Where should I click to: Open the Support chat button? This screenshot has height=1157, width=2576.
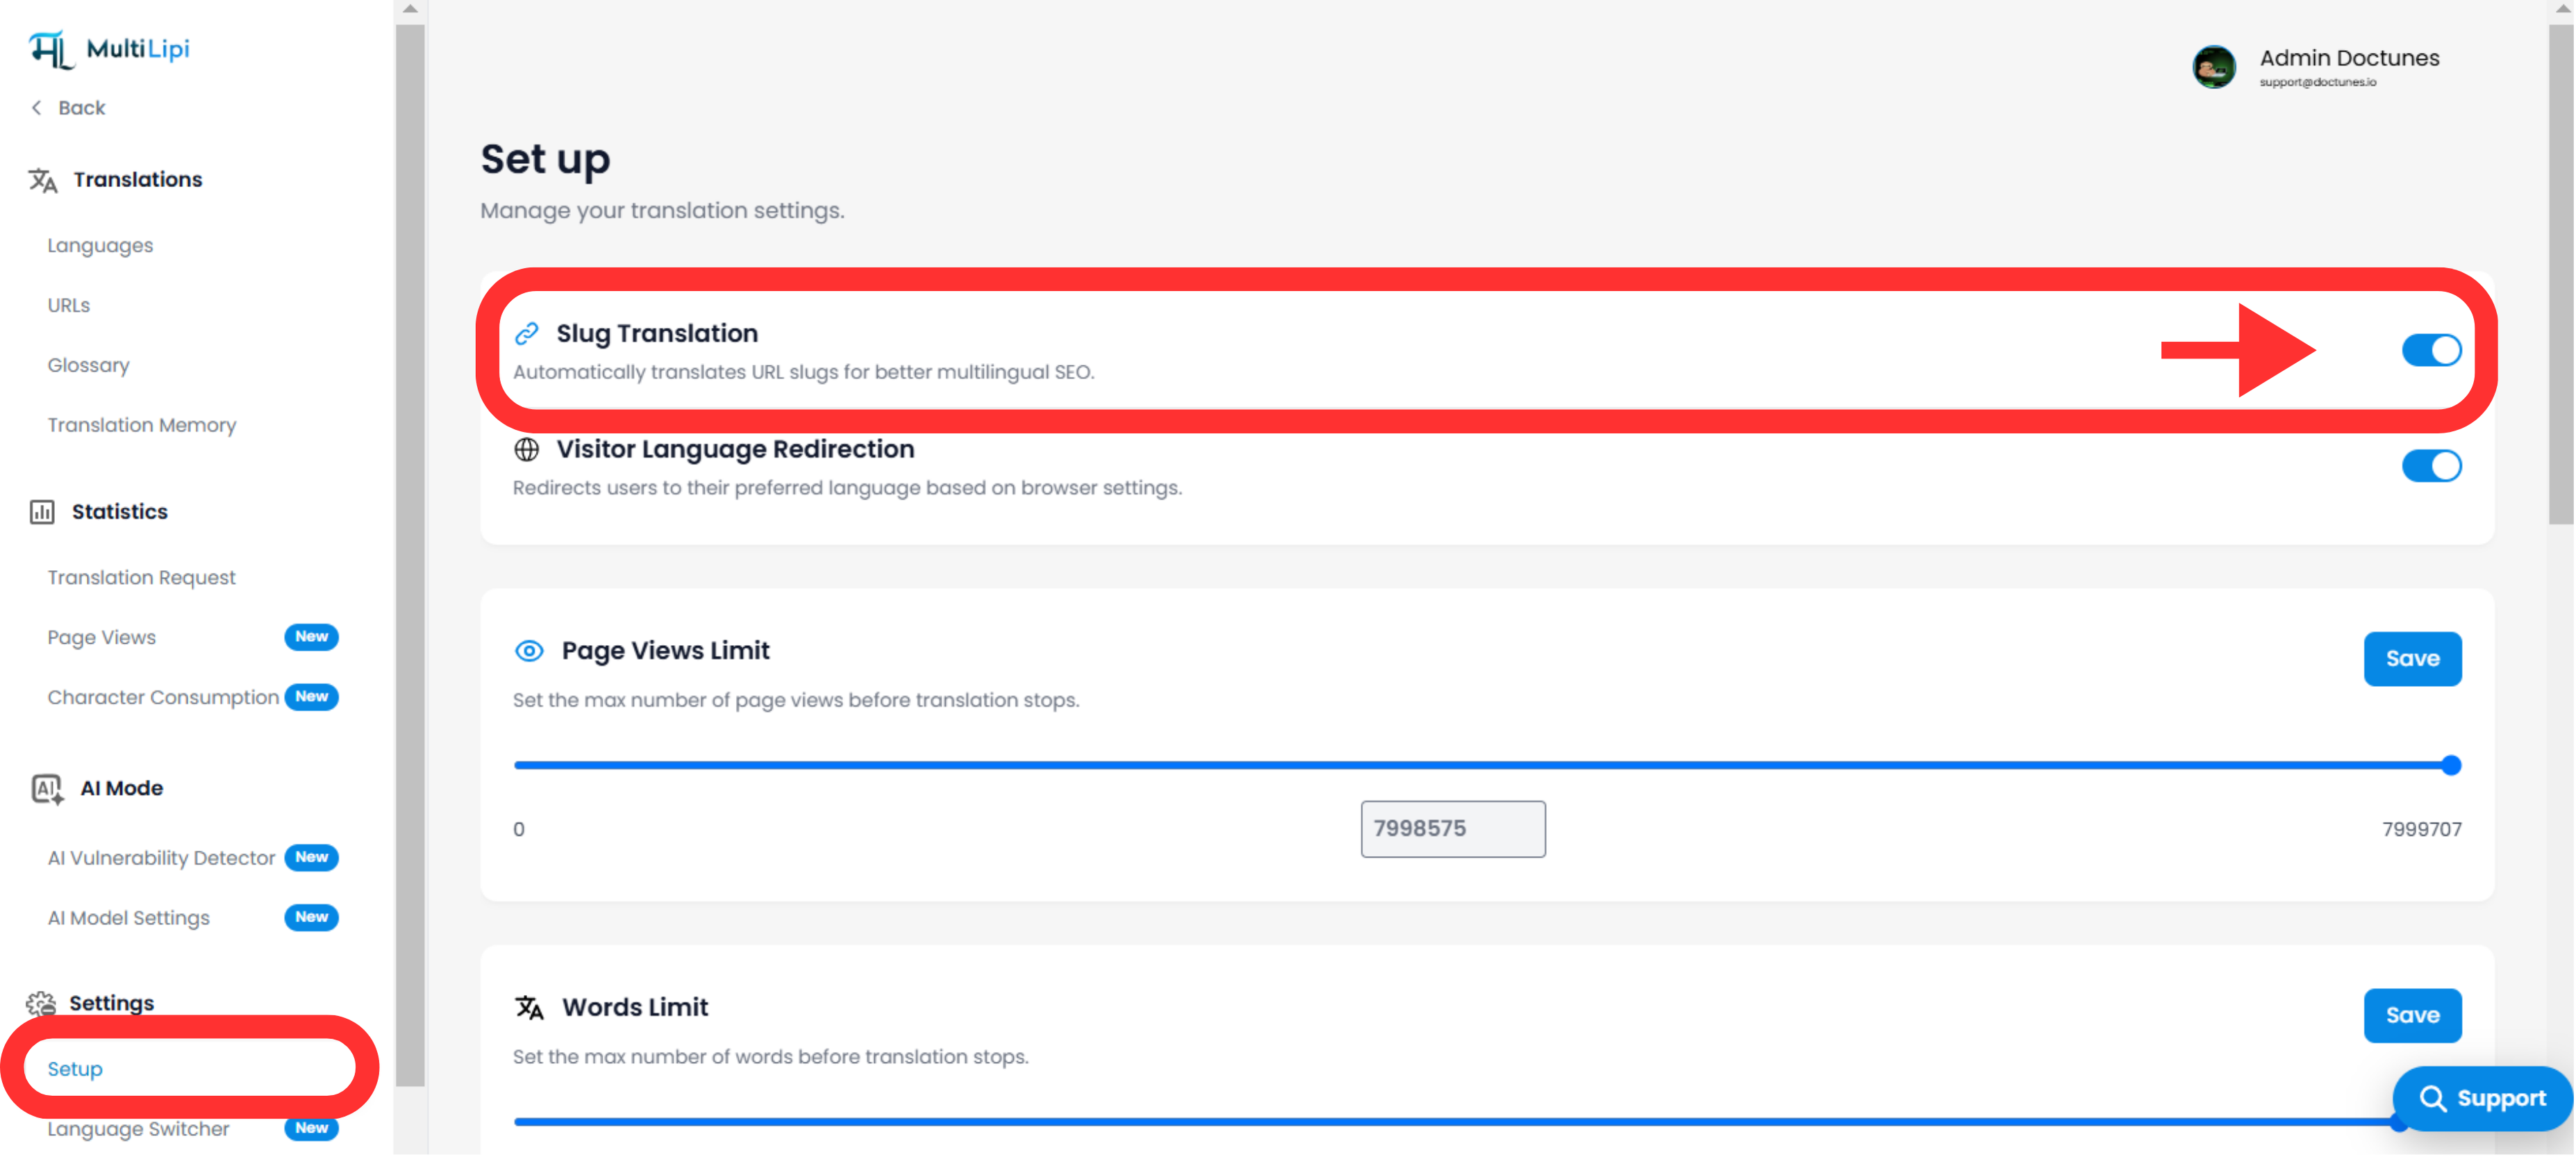pos(2482,1098)
